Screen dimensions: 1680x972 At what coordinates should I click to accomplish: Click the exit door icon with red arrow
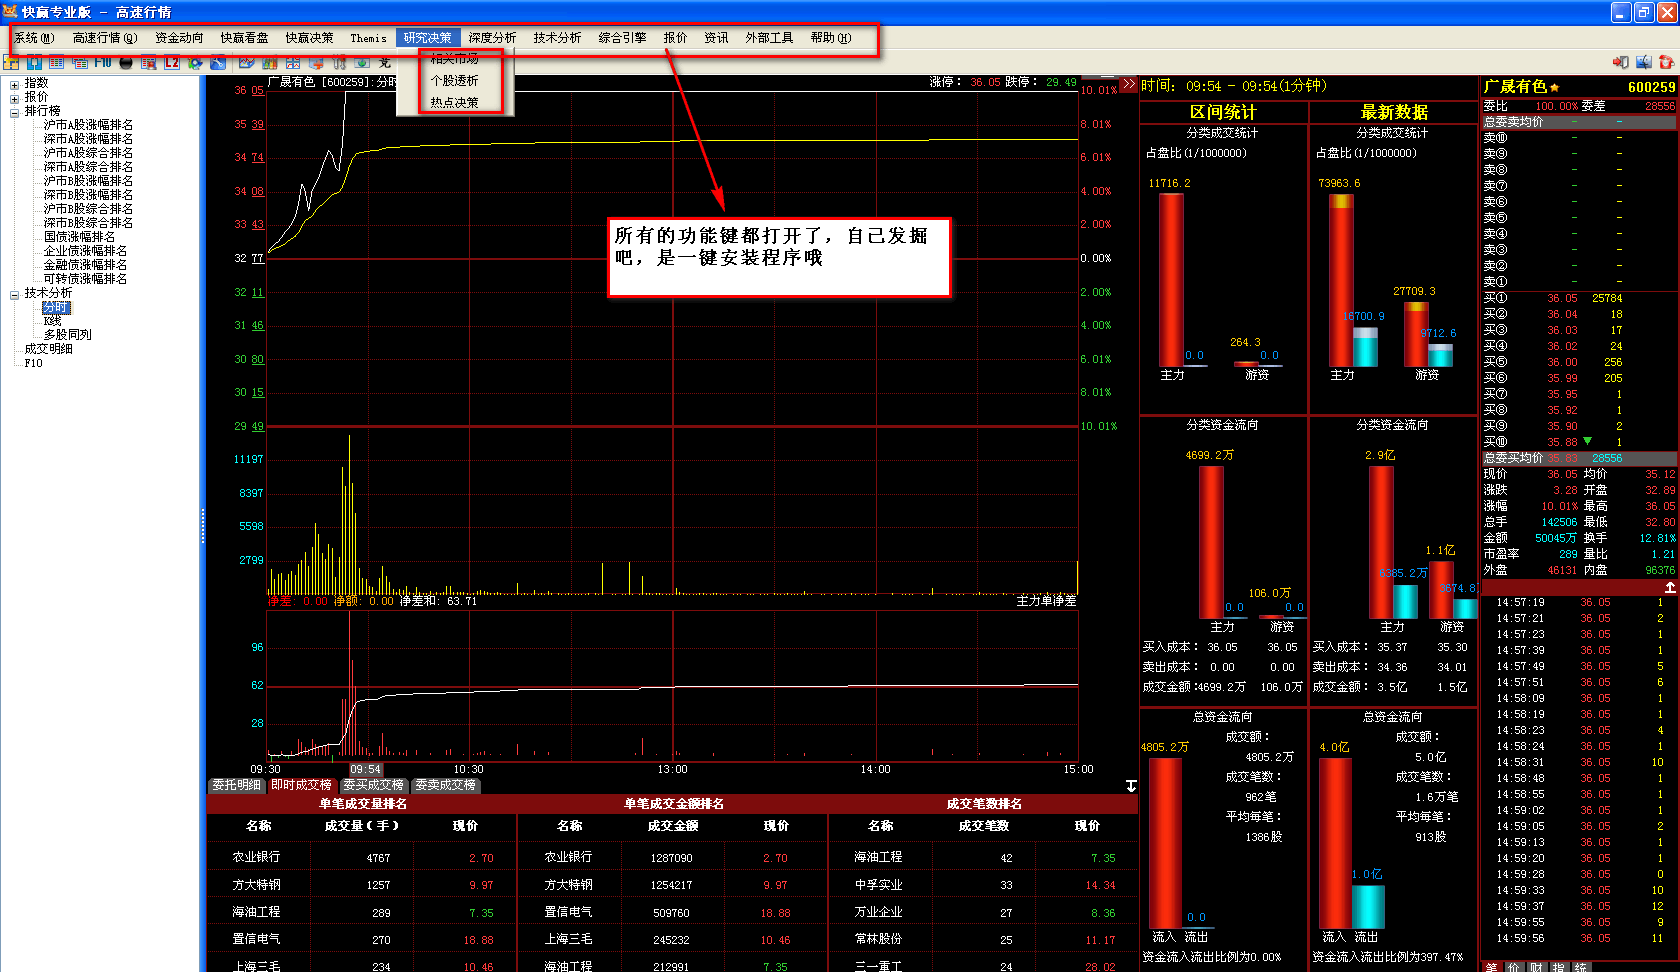(1621, 62)
